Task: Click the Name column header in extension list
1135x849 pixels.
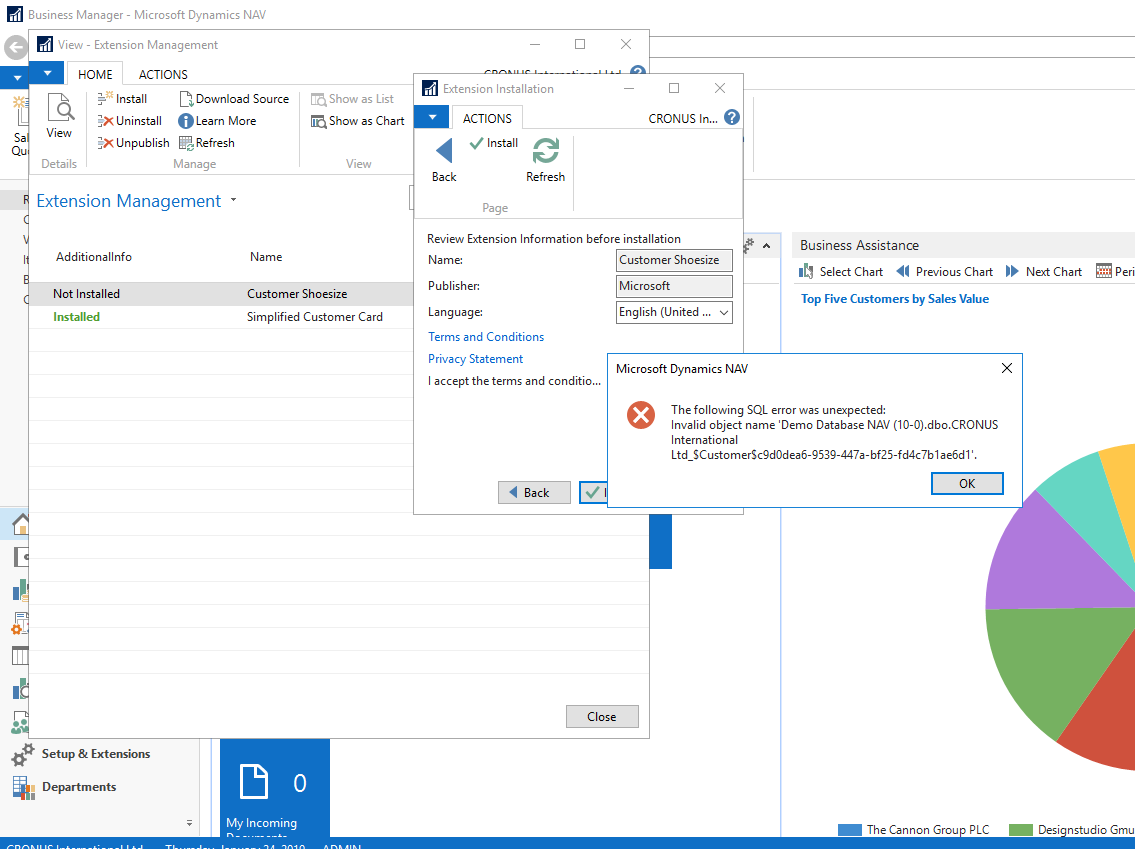Action: click(266, 257)
